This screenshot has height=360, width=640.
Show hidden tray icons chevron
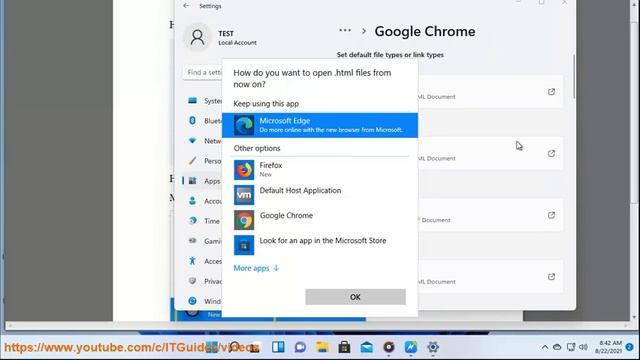pyautogui.click(x=545, y=347)
